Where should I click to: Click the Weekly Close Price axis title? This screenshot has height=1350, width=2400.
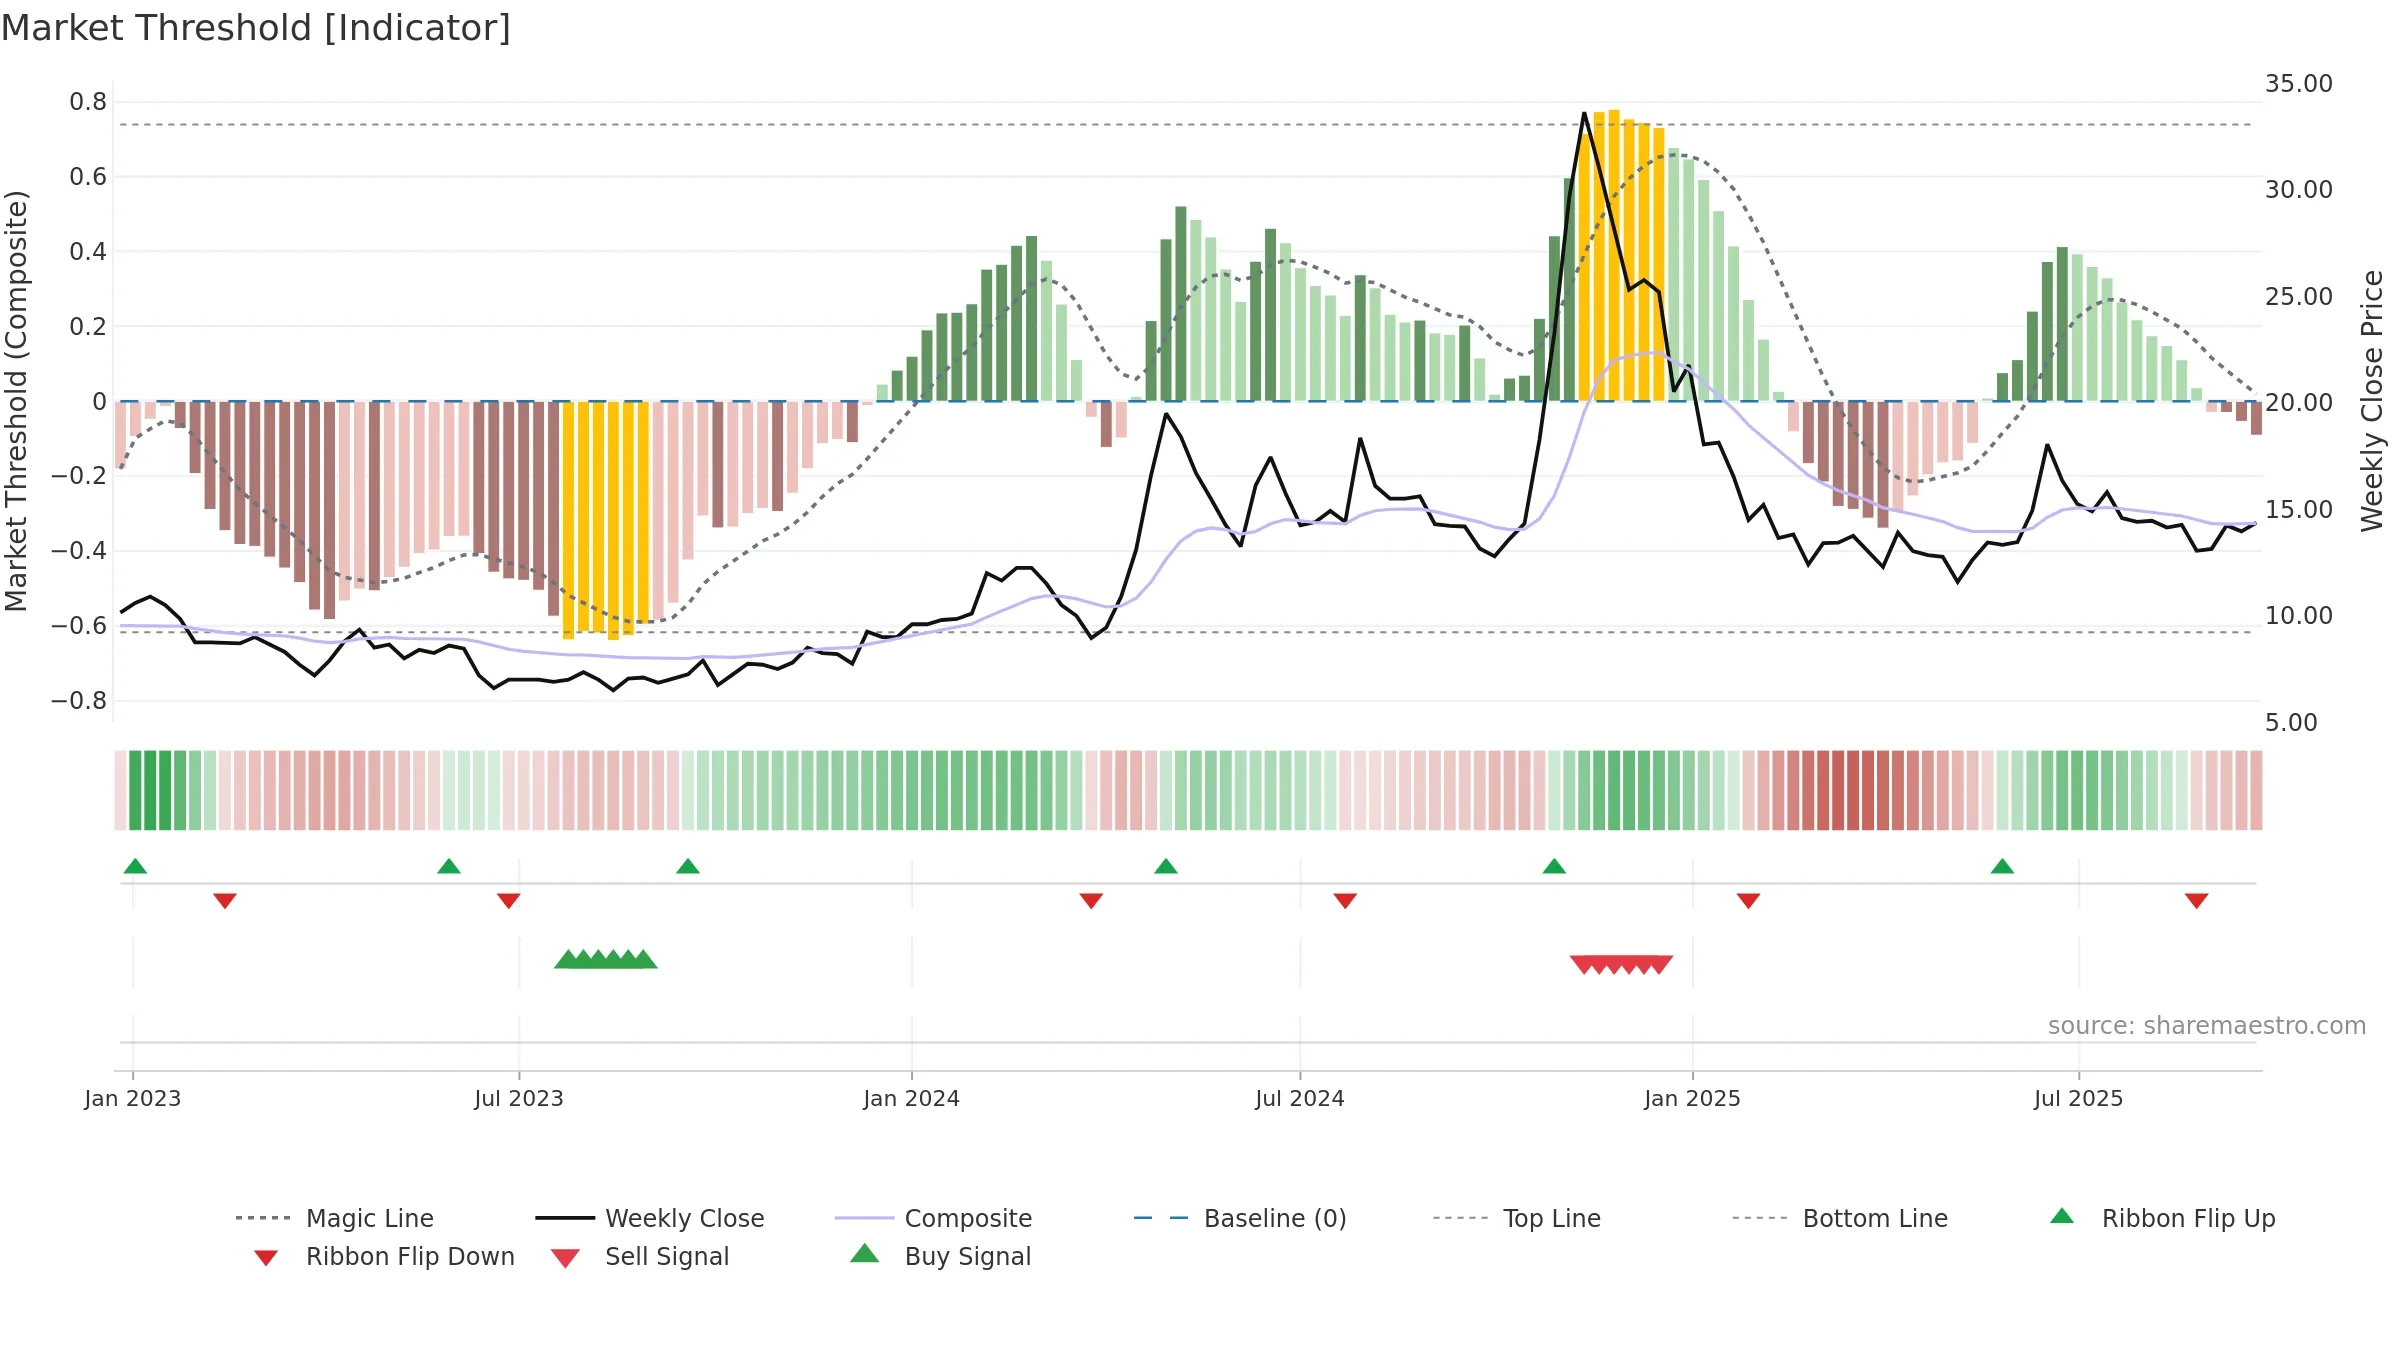tap(2372, 401)
